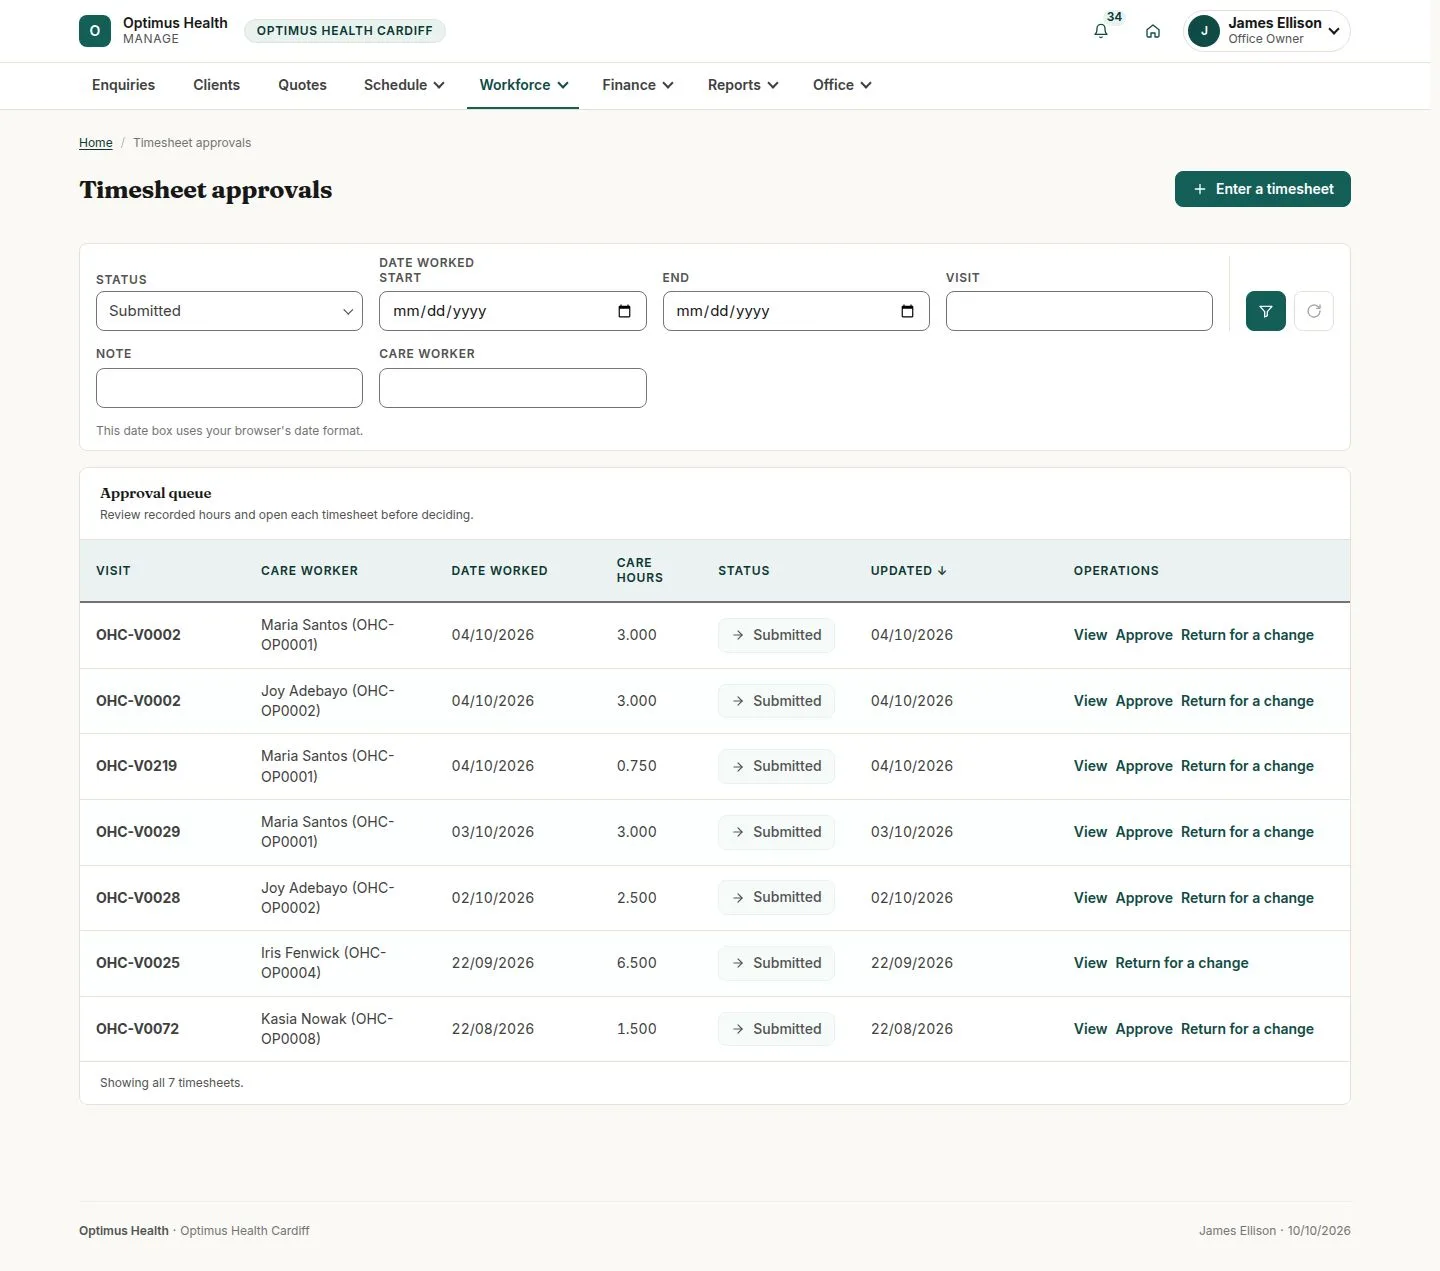Click "Showing all 7 timesheets." text
Image resolution: width=1440 pixels, height=1271 pixels.
pos(172,1083)
